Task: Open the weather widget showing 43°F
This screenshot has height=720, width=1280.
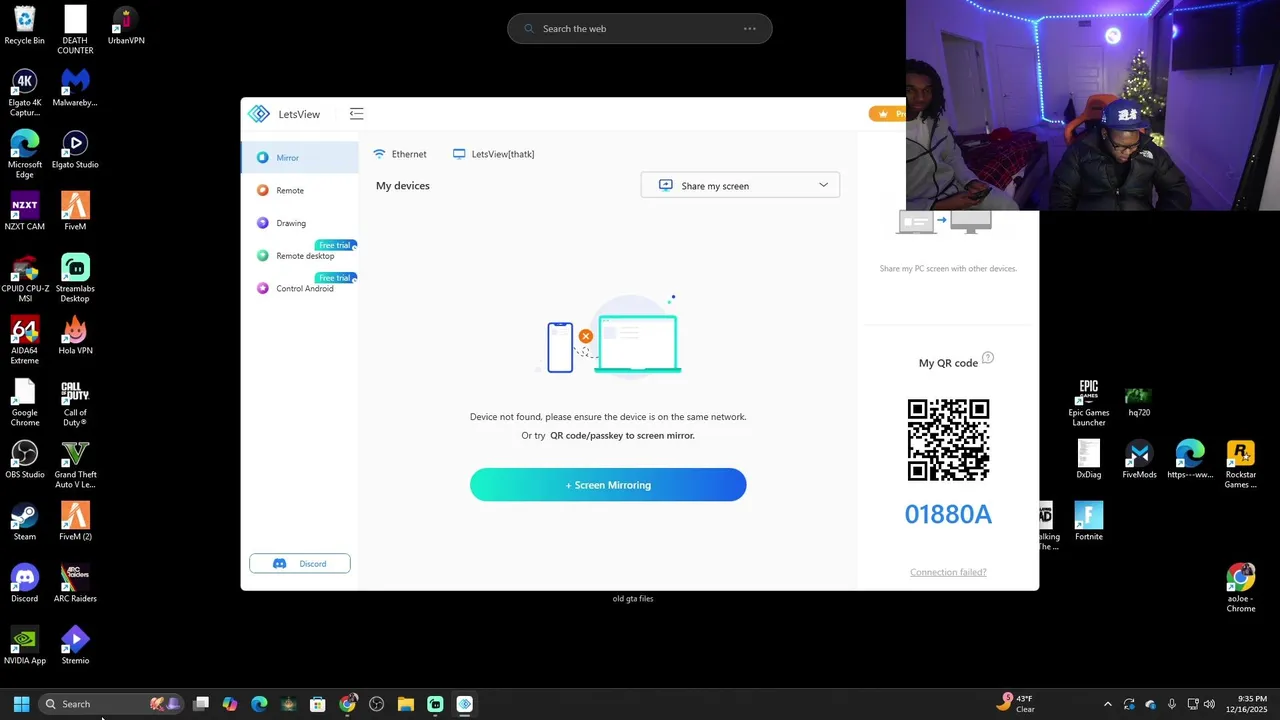Action: (1015, 704)
